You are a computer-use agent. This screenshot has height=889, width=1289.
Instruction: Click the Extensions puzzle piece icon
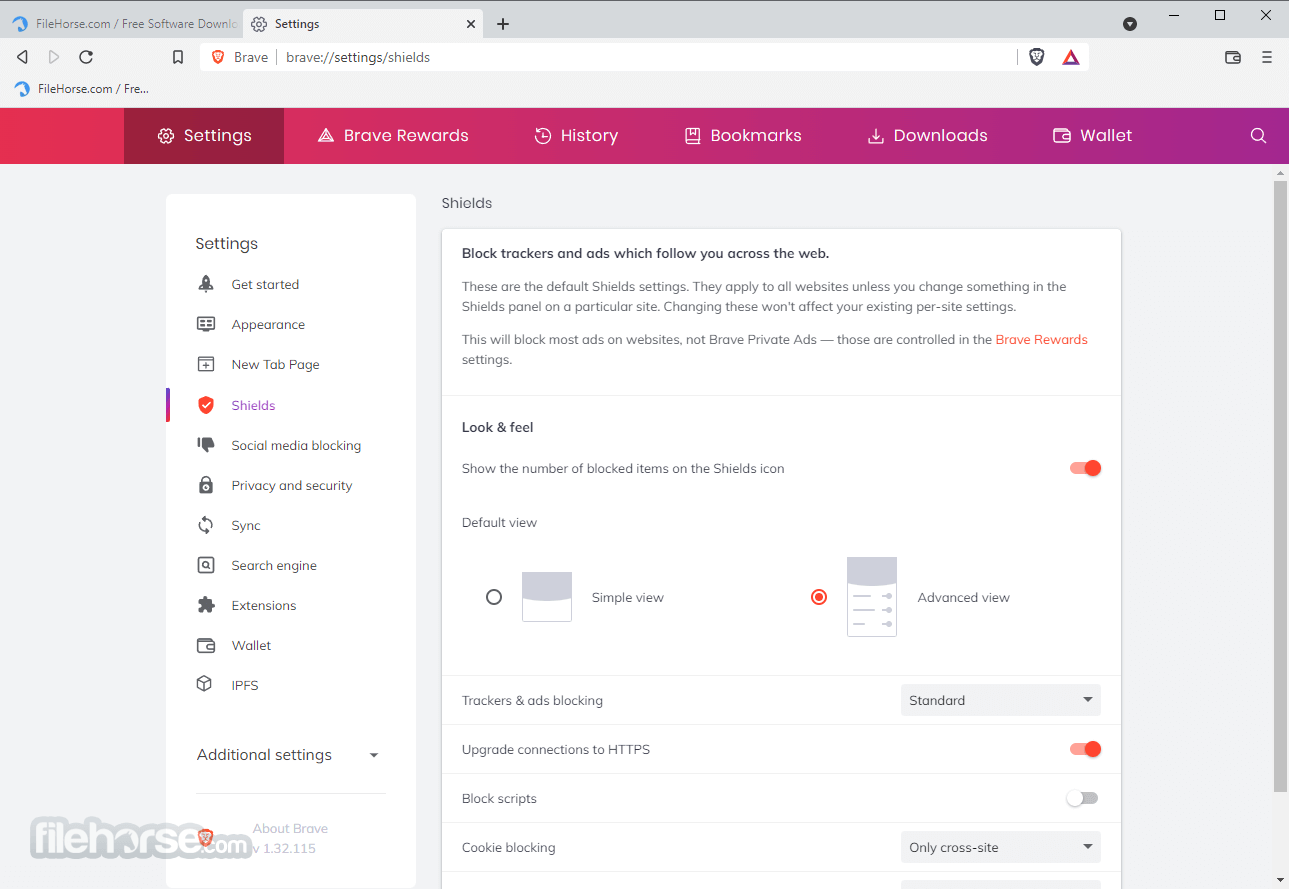click(x=206, y=605)
